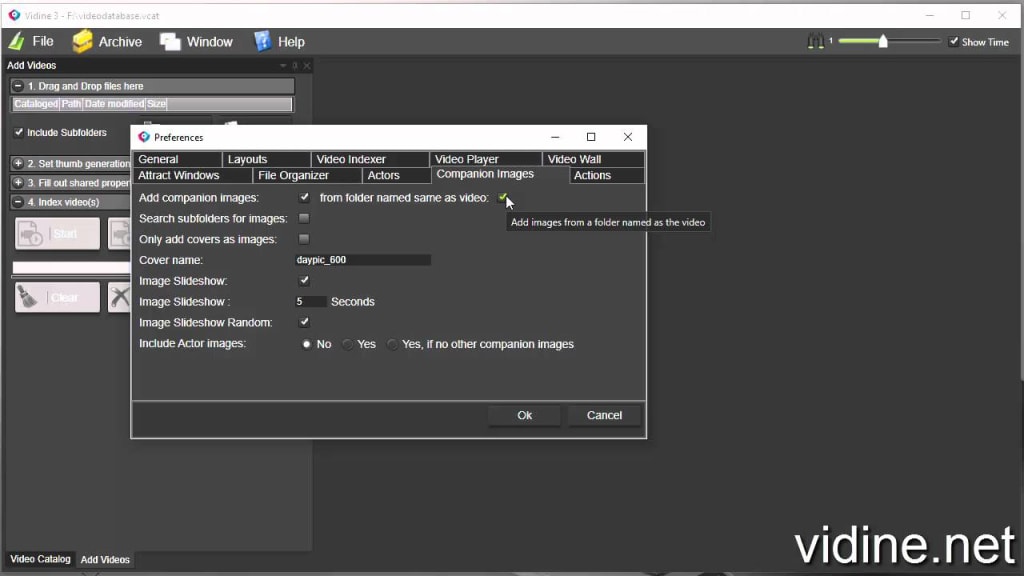Viewport: 1024px width, 576px height.
Task: Close the Preferences dialog
Action: pyautogui.click(x=628, y=137)
